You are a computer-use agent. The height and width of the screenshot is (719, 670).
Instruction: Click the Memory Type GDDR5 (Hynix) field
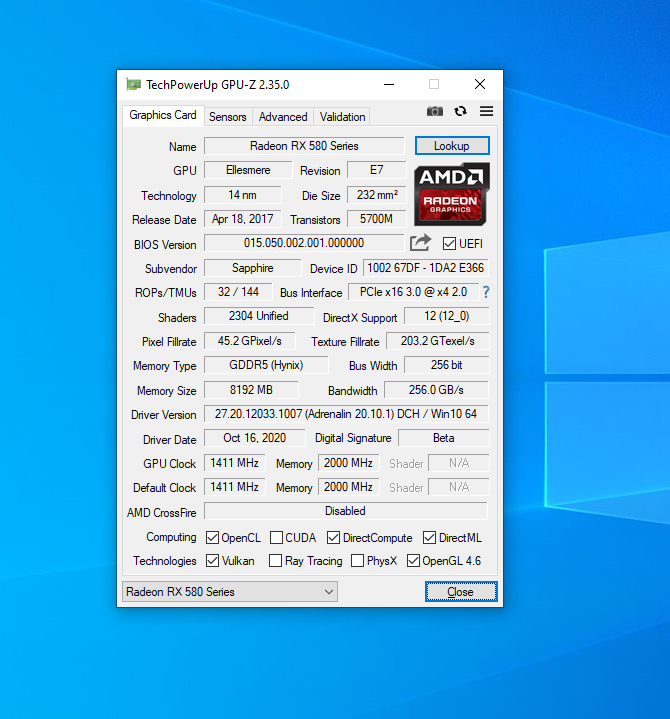coord(266,365)
